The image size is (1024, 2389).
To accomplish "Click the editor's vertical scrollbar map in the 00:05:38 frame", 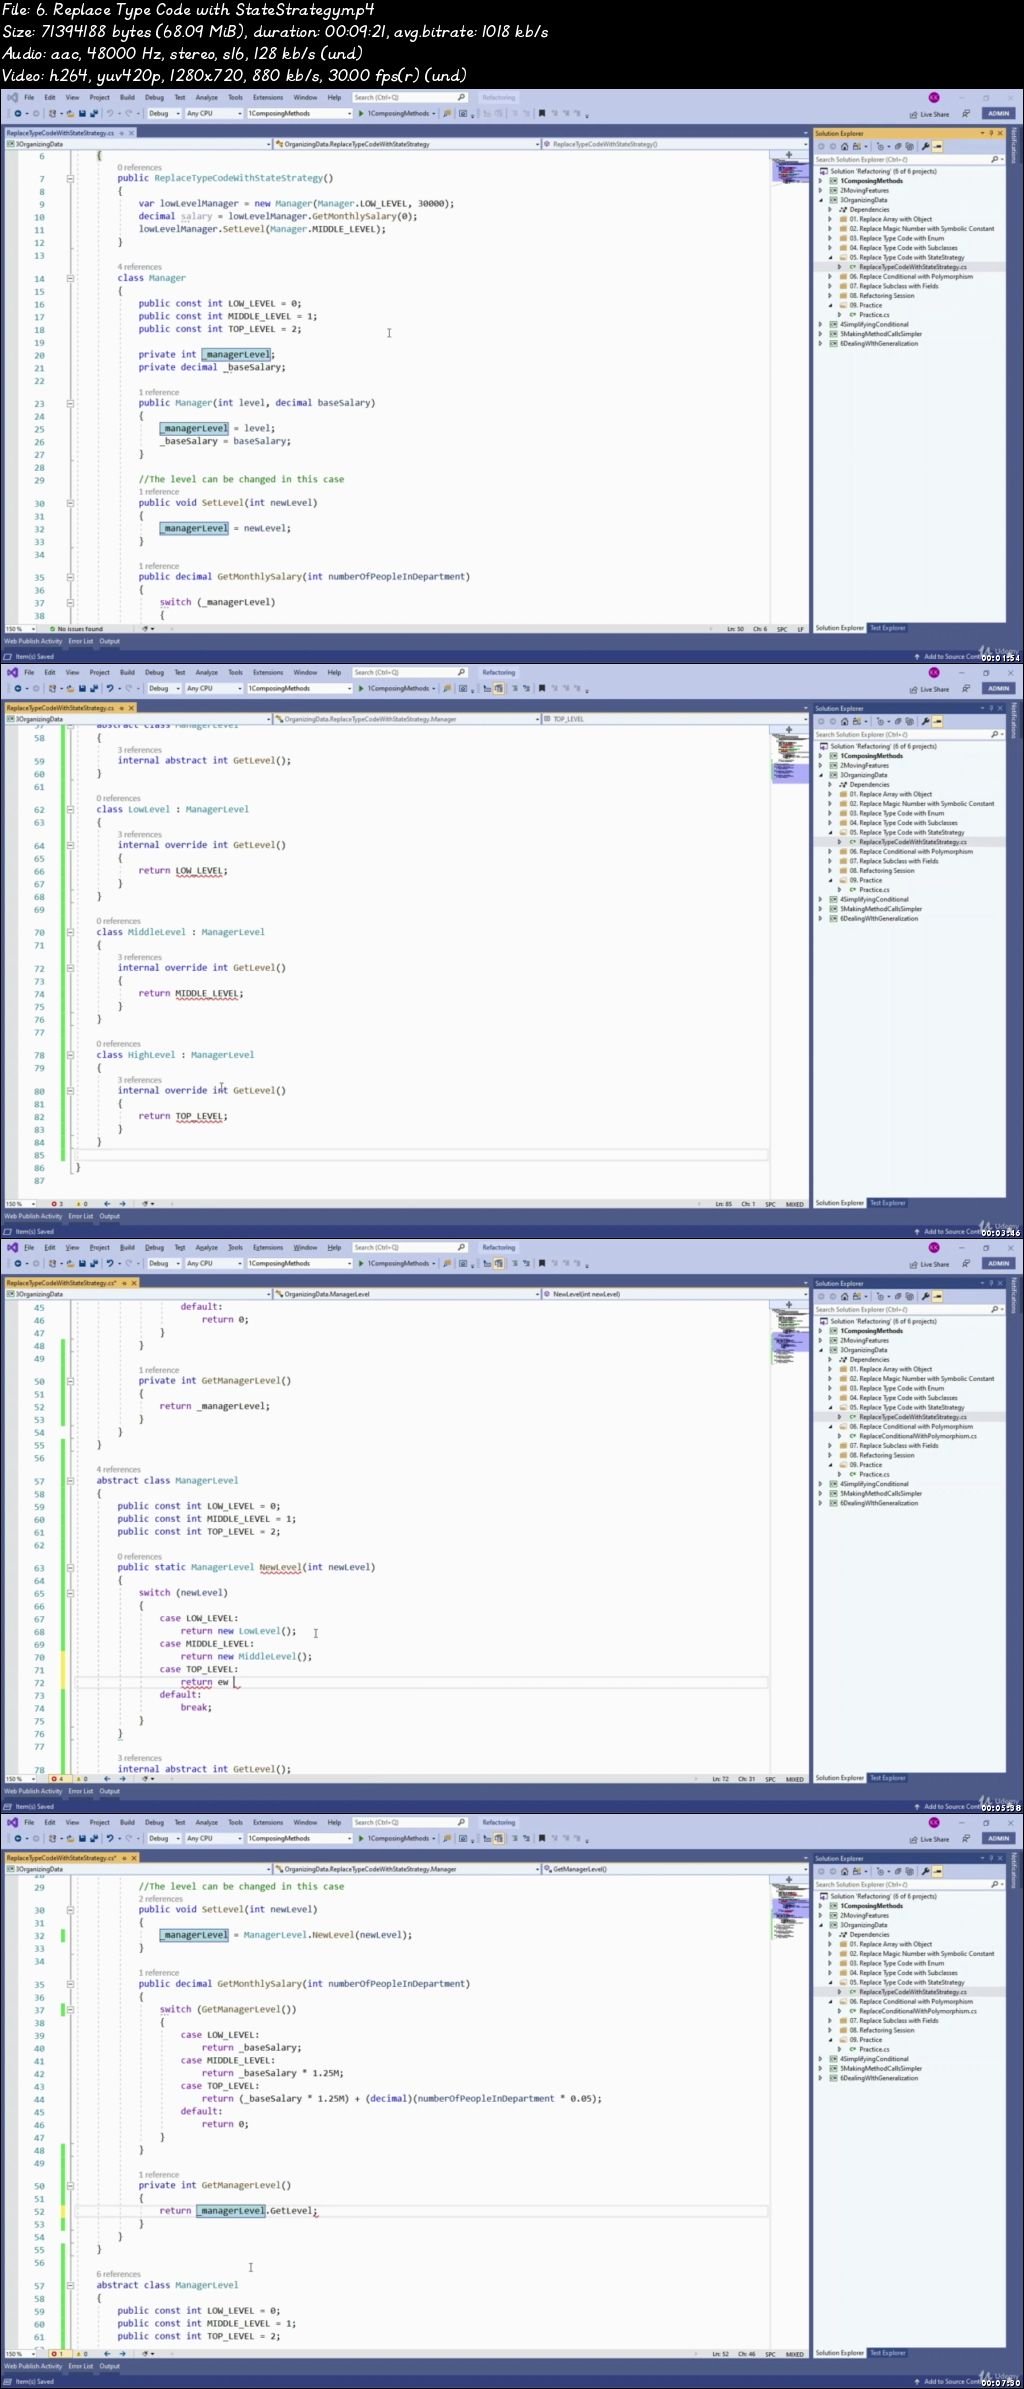I will click(x=790, y=1540).
